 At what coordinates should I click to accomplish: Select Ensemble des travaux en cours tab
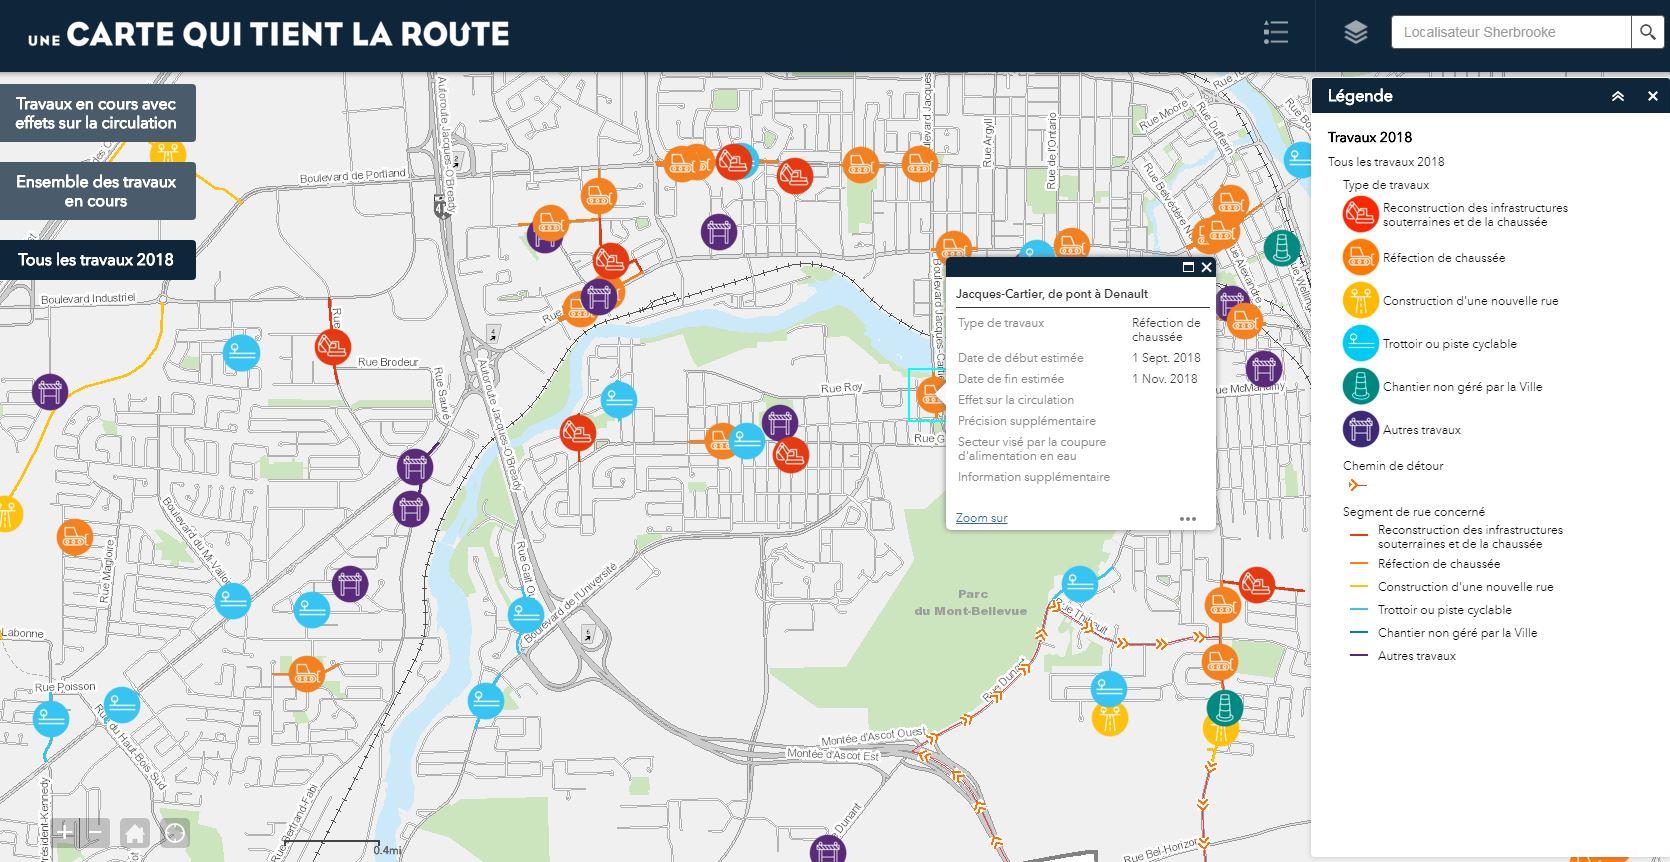pos(96,191)
